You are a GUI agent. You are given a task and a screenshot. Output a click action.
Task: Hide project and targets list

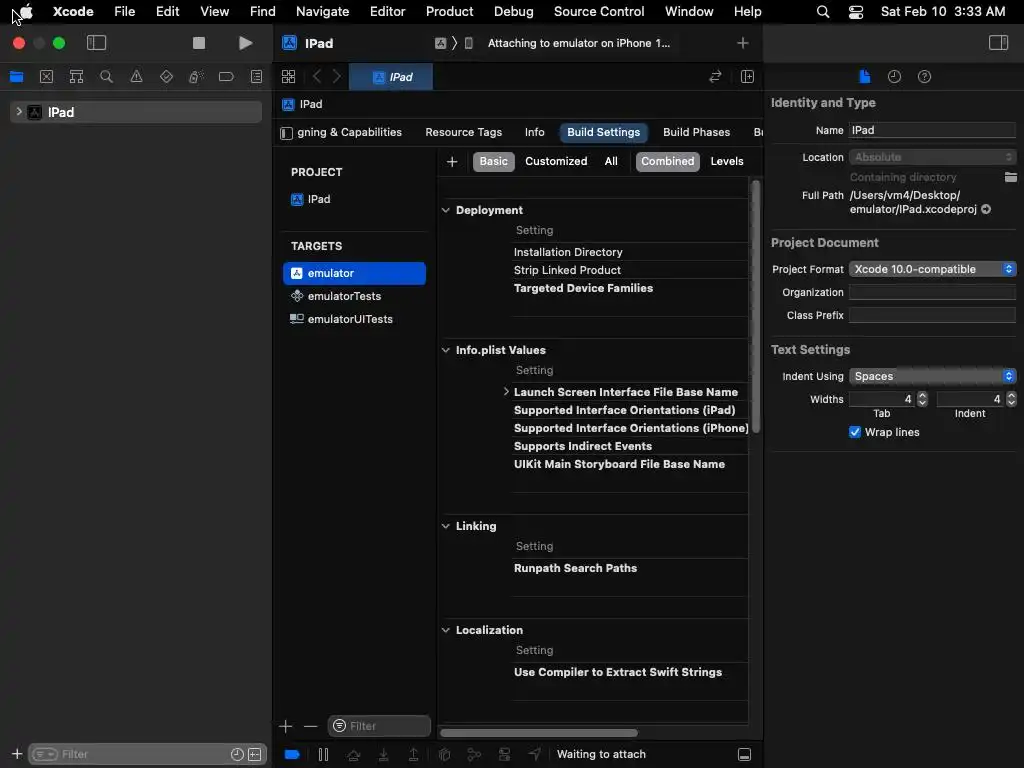pyautogui.click(x=286, y=133)
